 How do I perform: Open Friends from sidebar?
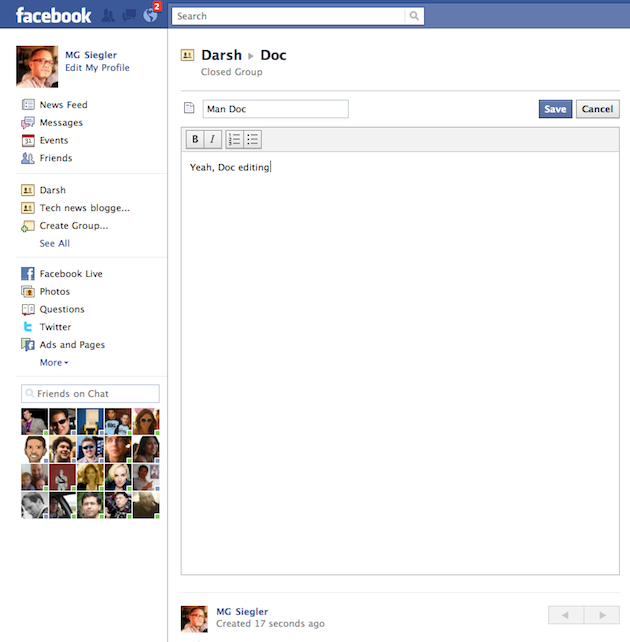(x=56, y=158)
